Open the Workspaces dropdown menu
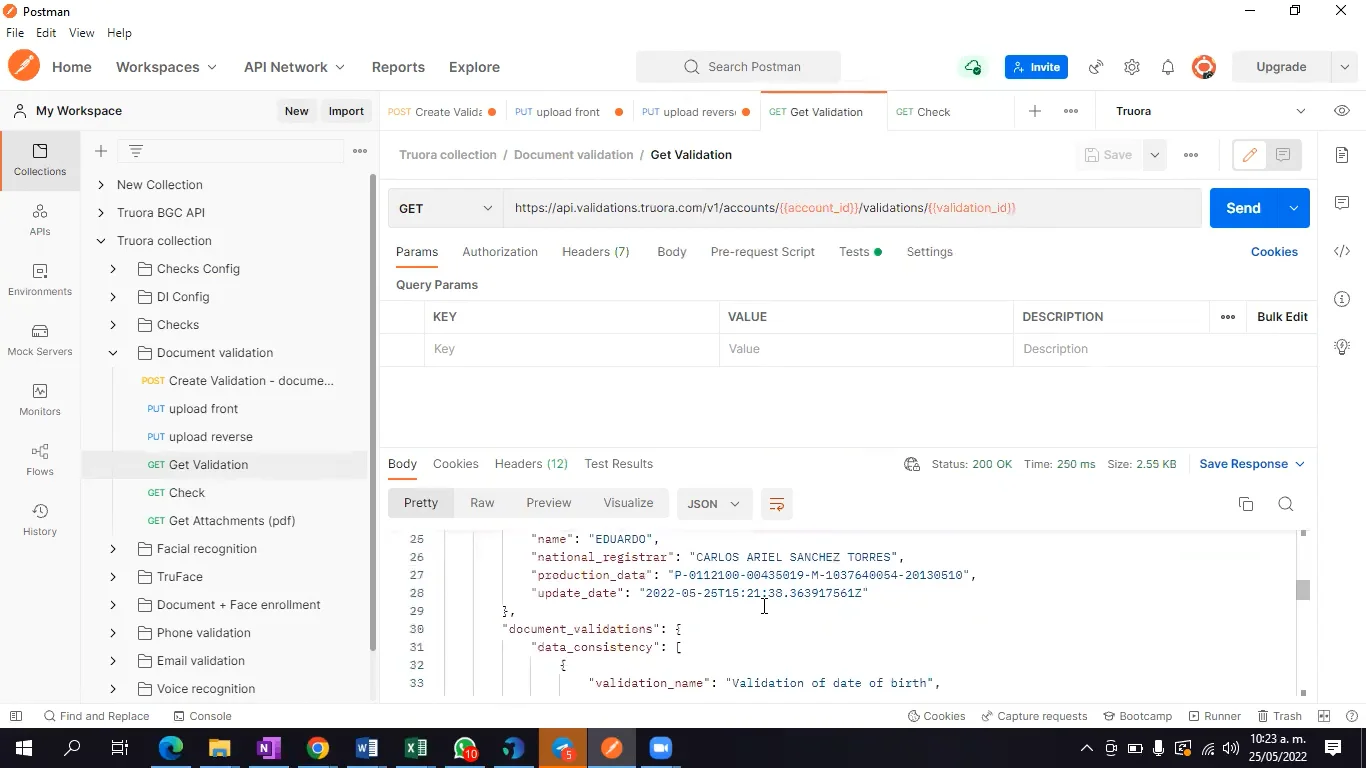This screenshot has height=768, width=1366. point(166,67)
